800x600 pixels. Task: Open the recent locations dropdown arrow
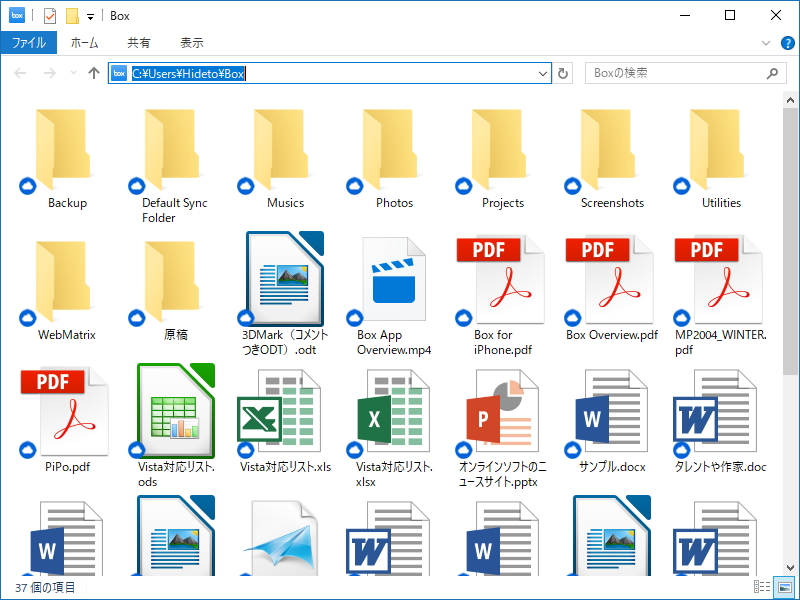click(73, 73)
